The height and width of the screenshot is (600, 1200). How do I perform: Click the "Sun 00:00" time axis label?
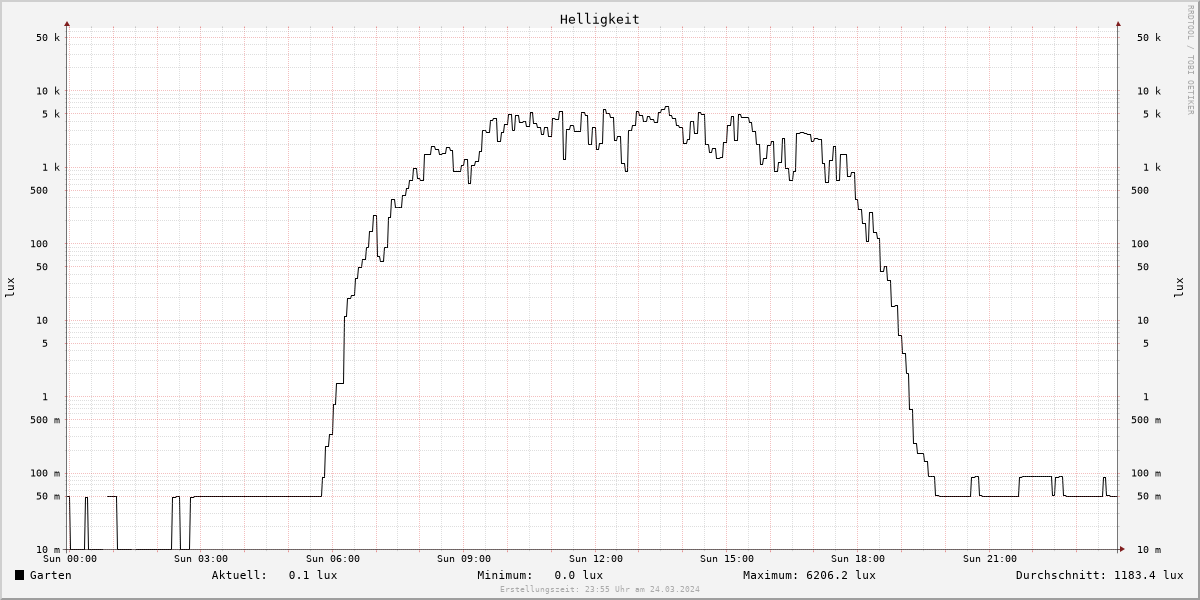[70, 559]
